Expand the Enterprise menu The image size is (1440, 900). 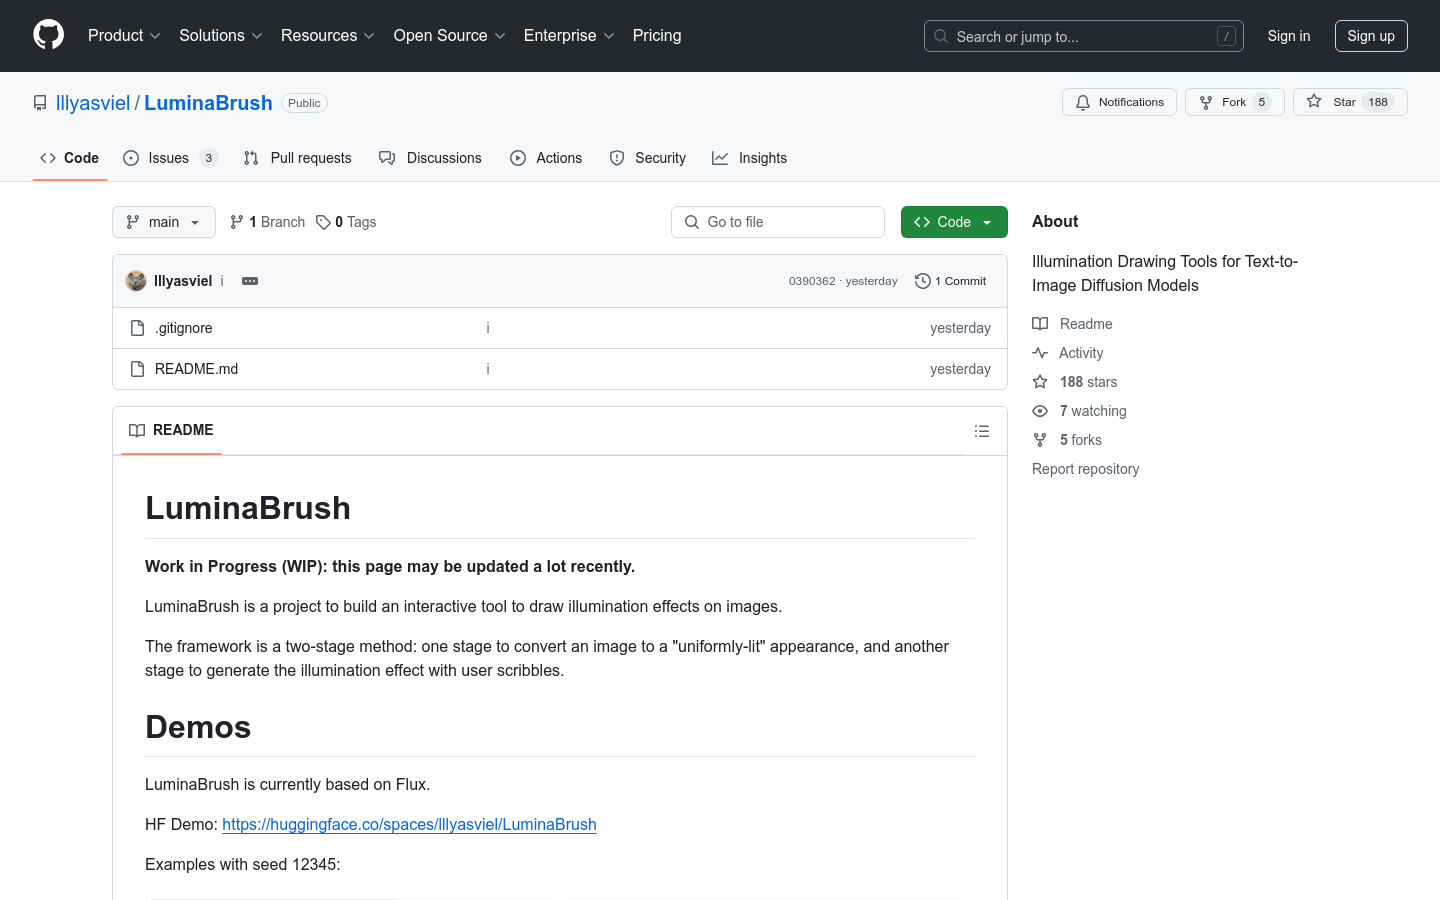569,36
